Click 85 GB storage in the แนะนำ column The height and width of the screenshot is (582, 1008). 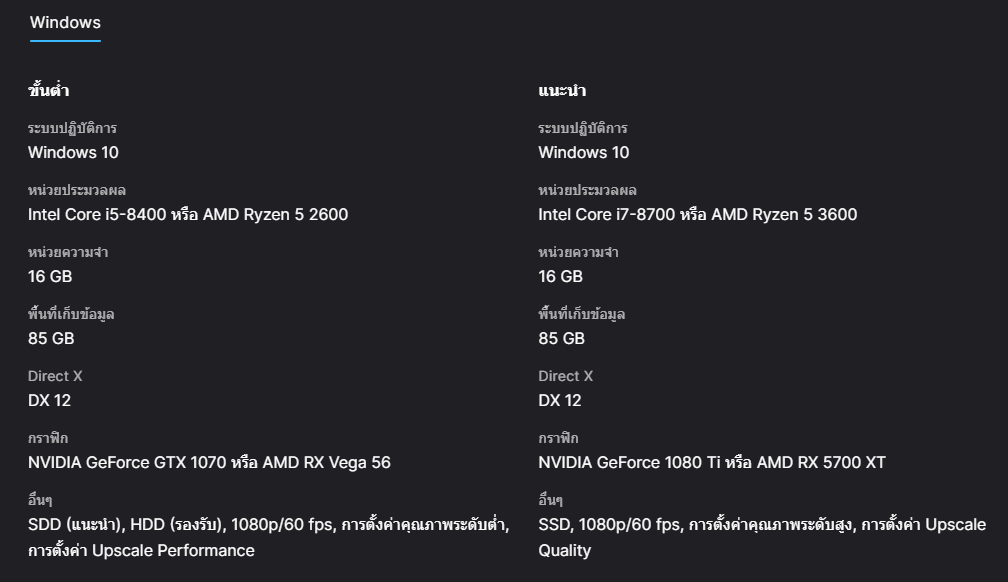(x=561, y=338)
